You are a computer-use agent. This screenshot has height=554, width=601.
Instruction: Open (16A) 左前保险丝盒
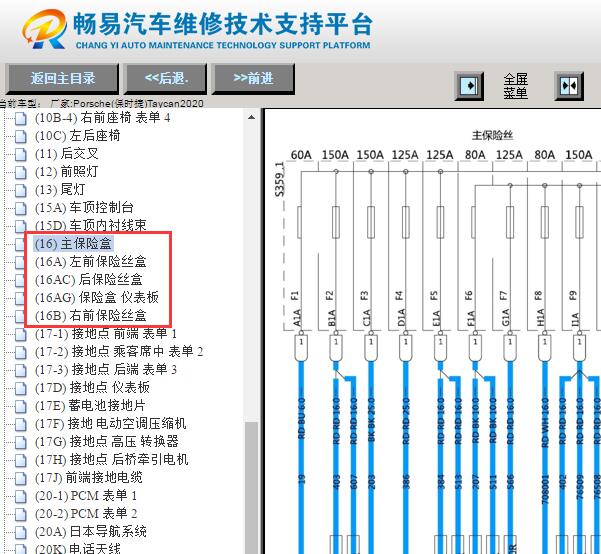[x=90, y=262]
